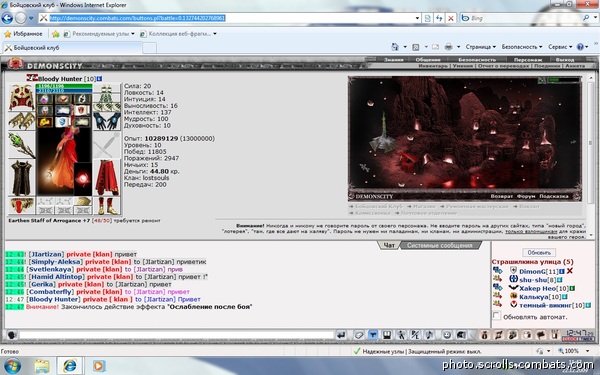Open the smiley emoticons icon
Screen dimensions: 600x375
pyautogui.click(x=447, y=335)
